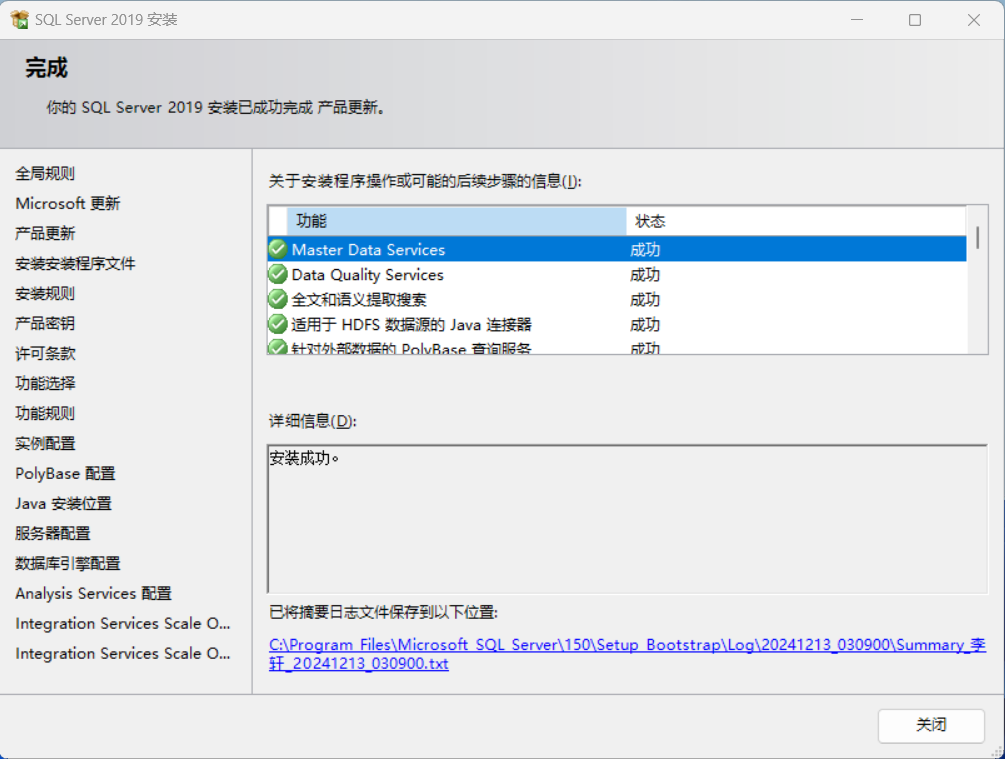
Task: Click the checkmark icon for the HDFS Java 连接器
Action: [x=277, y=323]
